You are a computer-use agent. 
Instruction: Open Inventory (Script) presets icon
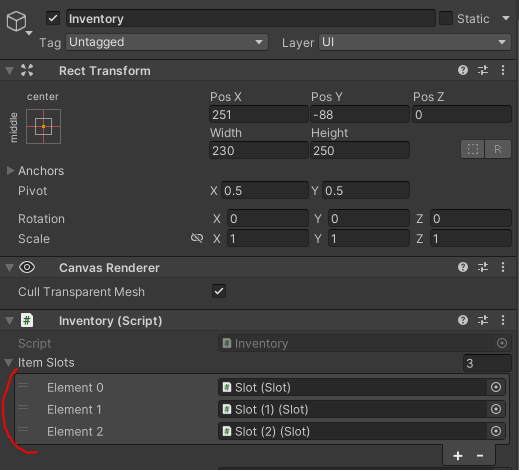tap(483, 320)
